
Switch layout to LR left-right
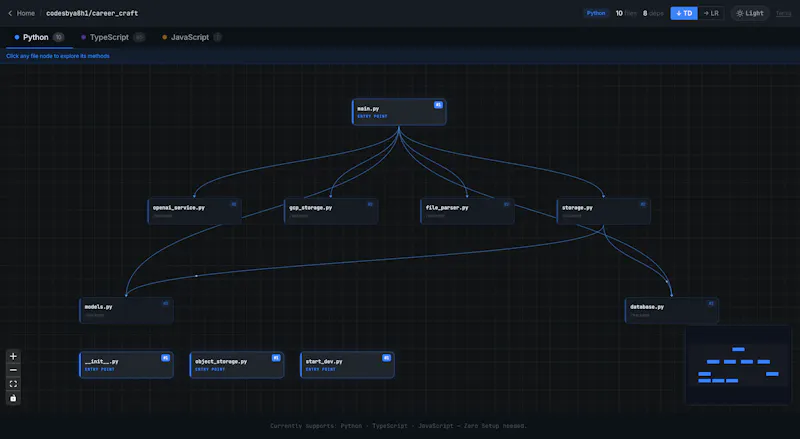(x=711, y=13)
